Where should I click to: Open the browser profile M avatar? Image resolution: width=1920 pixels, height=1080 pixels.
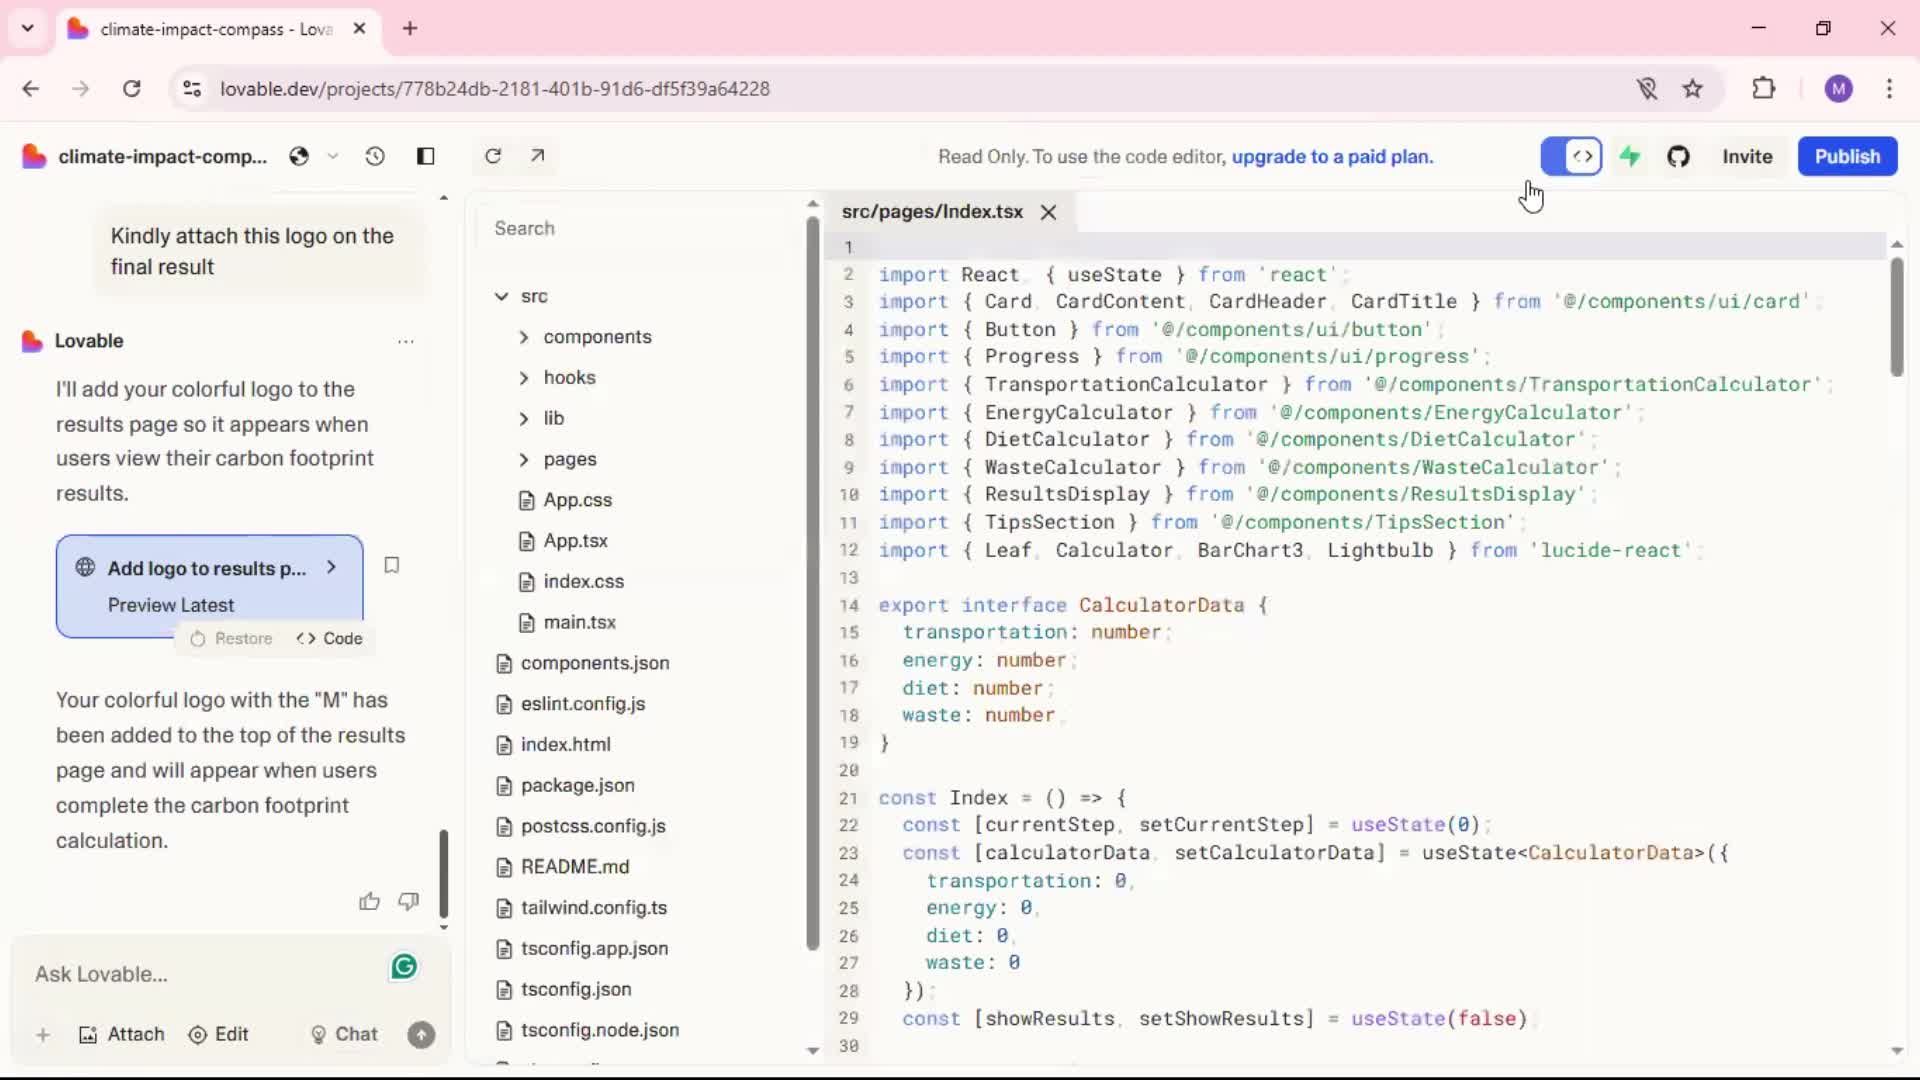point(1838,89)
